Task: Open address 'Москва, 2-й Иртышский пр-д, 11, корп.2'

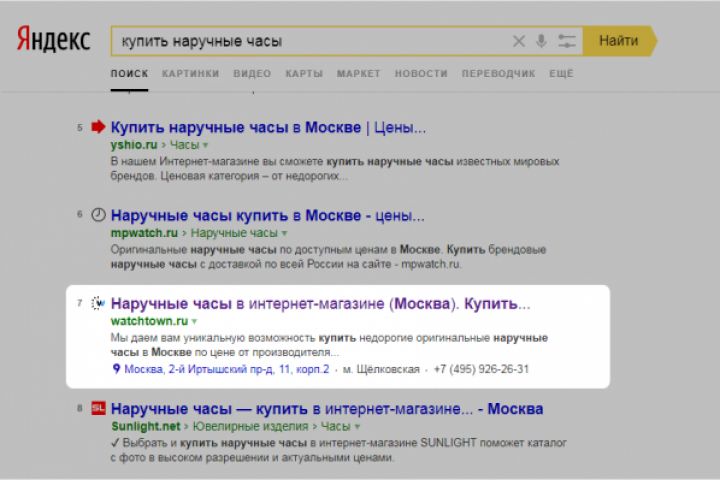Action: [x=227, y=369]
